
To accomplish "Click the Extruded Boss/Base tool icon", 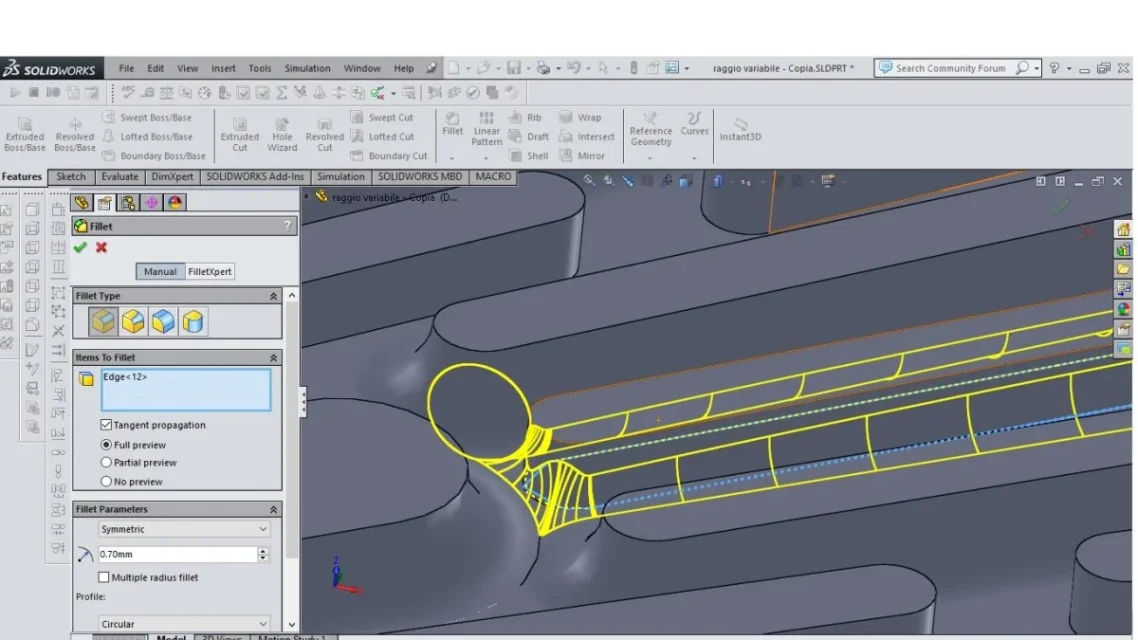I will 25,124.
